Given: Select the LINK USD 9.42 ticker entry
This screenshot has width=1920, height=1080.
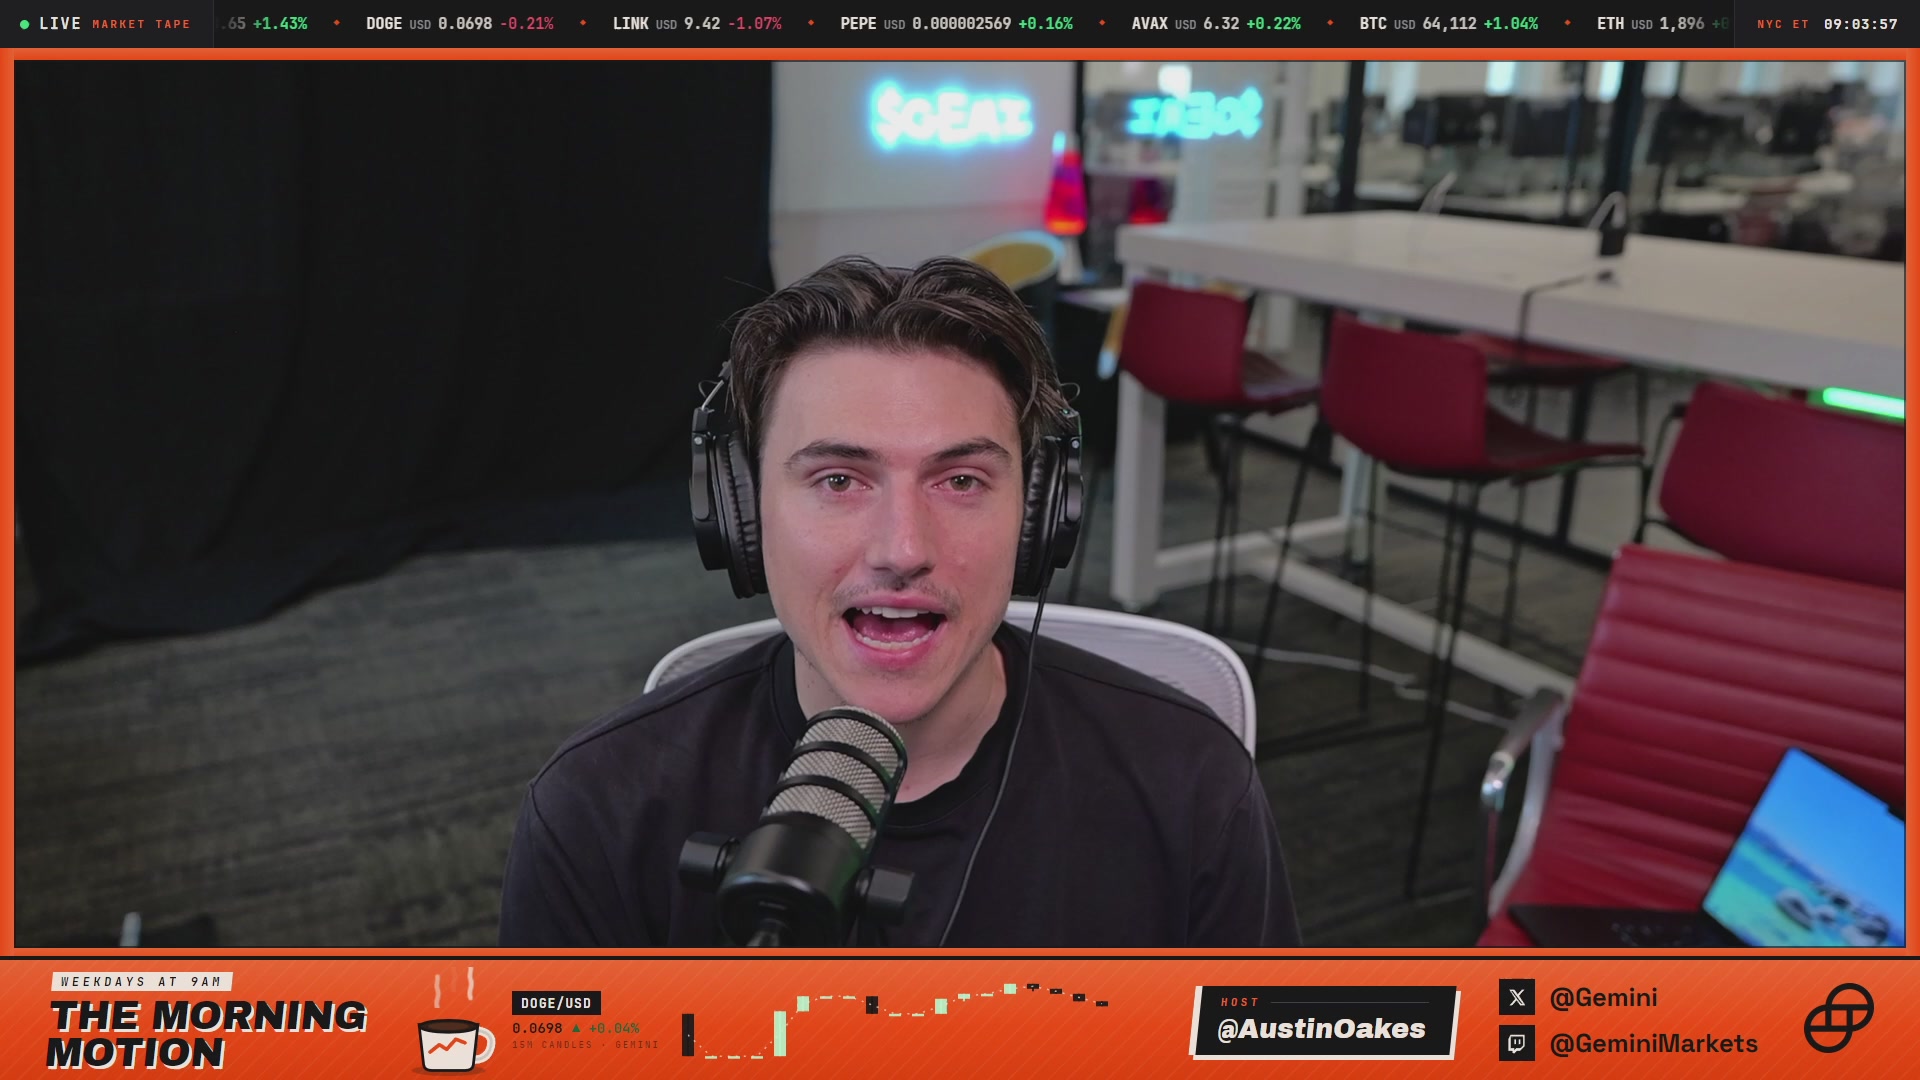Looking at the screenshot, I should point(697,23).
